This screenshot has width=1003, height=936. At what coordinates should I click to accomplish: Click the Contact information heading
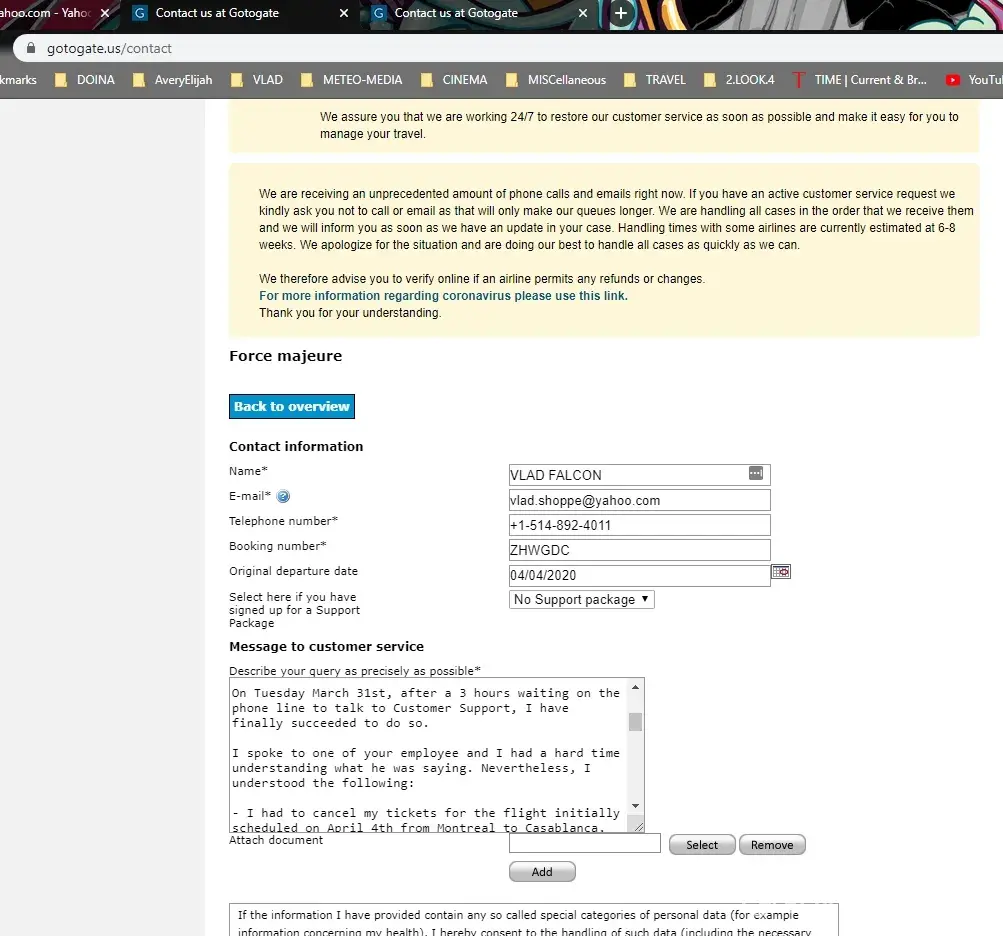[296, 447]
